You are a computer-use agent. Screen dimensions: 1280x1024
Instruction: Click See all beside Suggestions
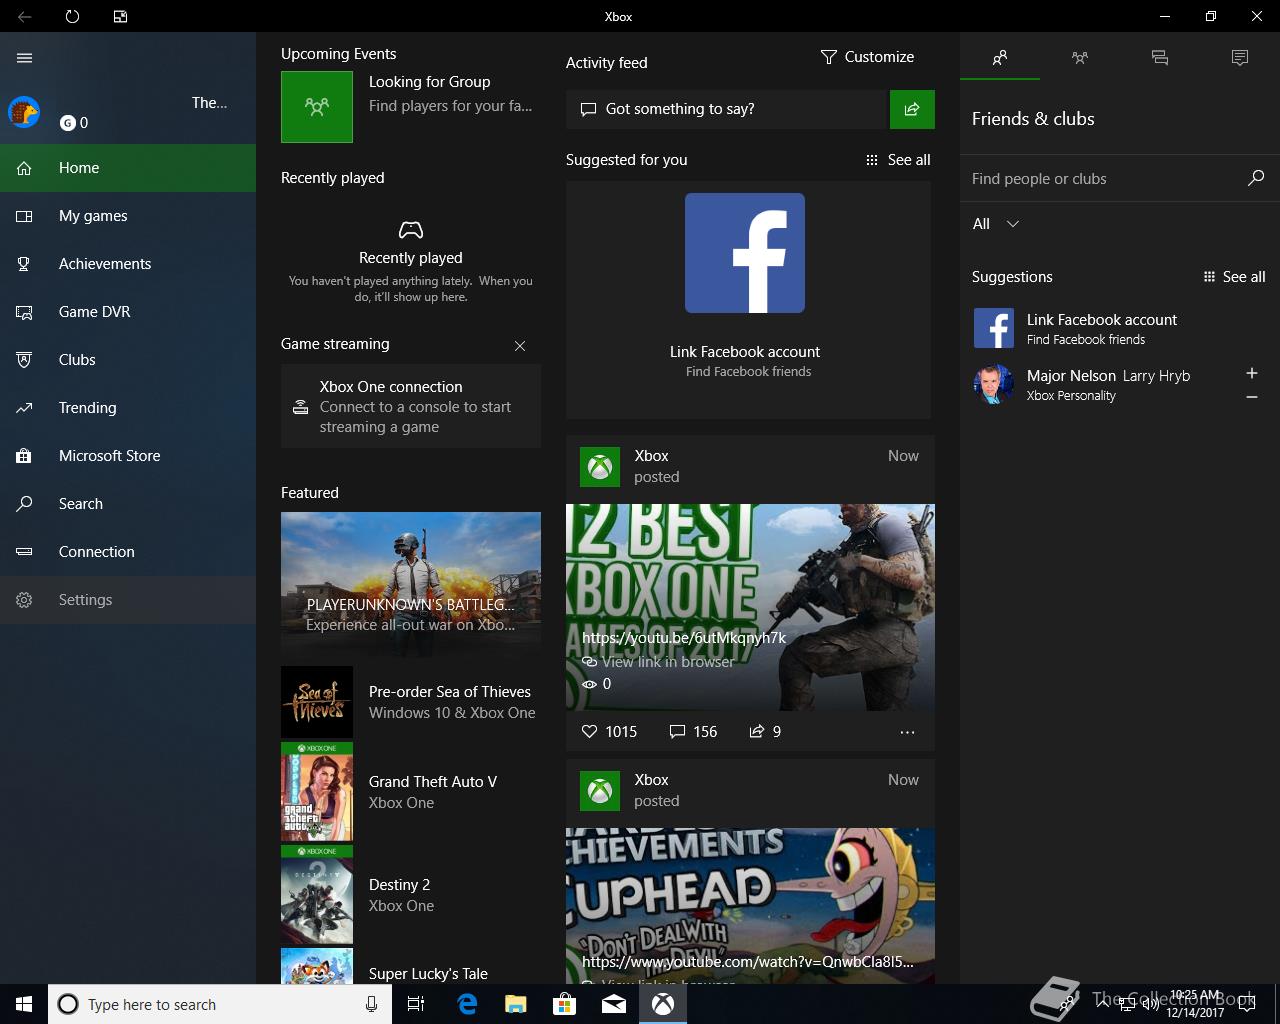coord(1234,277)
